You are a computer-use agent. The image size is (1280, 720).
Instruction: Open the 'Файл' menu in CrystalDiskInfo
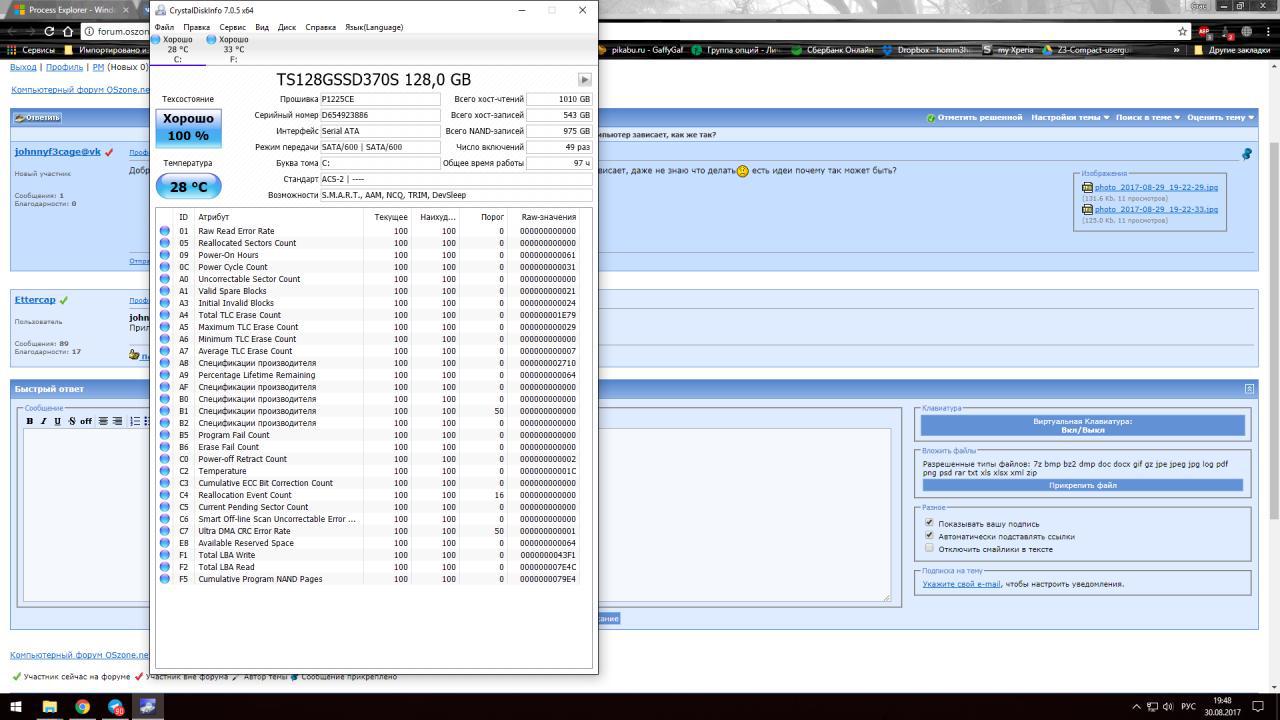click(164, 27)
